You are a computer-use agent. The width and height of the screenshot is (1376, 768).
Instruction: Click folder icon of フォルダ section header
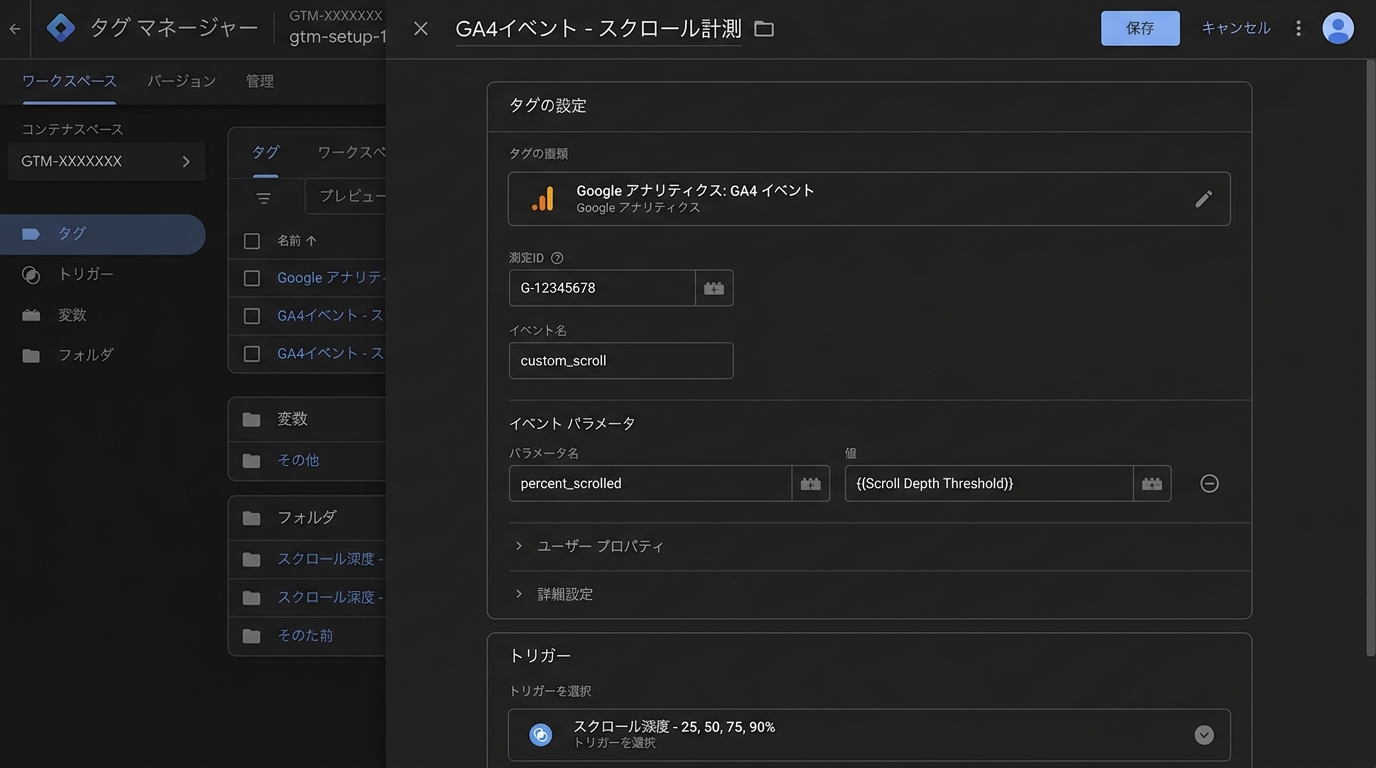pyautogui.click(x=251, y=518)
